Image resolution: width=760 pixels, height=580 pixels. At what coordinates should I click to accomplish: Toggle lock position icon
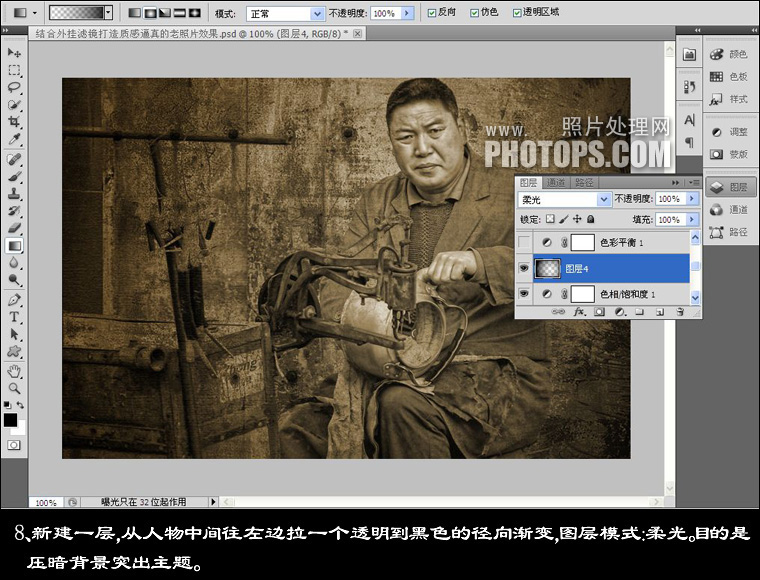point(577,219)
